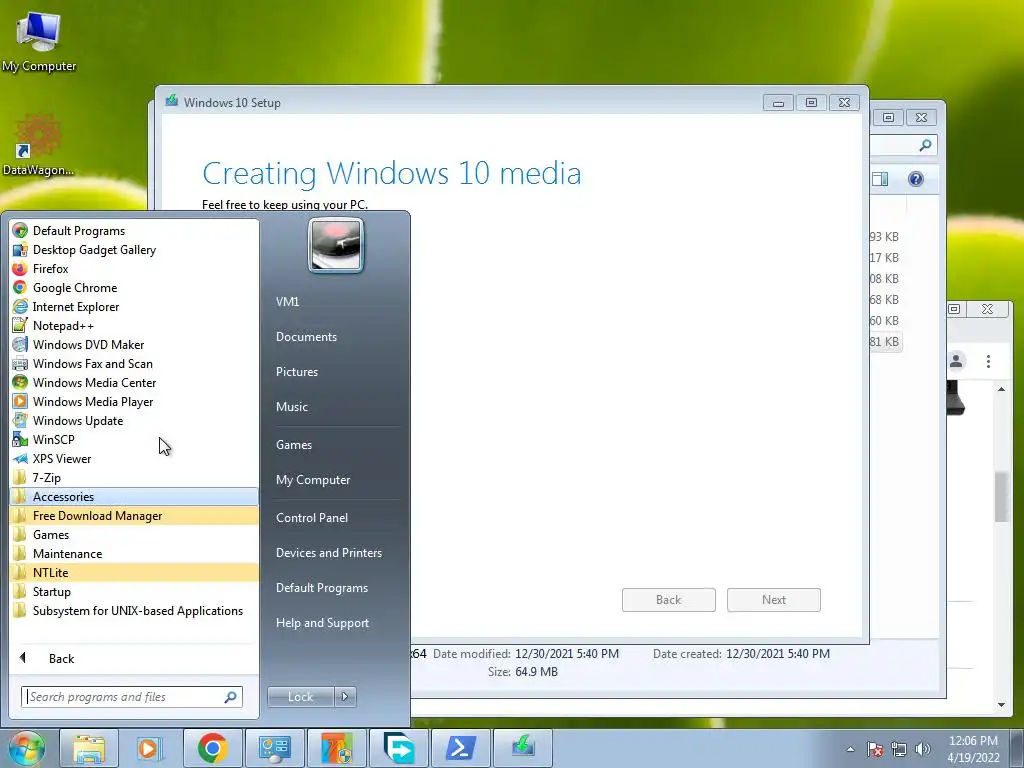
Task: Open Windows Media Player taskbar icon
Action: (150, 748)
